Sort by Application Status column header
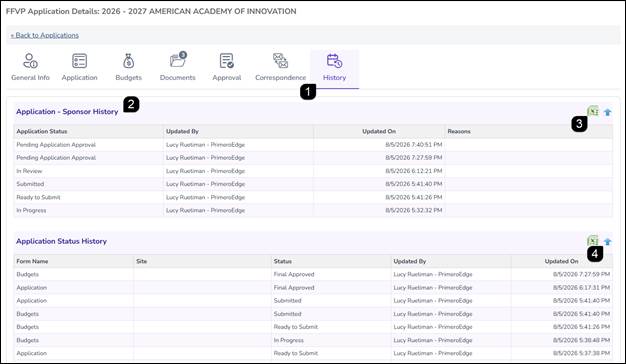The height and width of the screenshot is (364, 626). [42, 131]
